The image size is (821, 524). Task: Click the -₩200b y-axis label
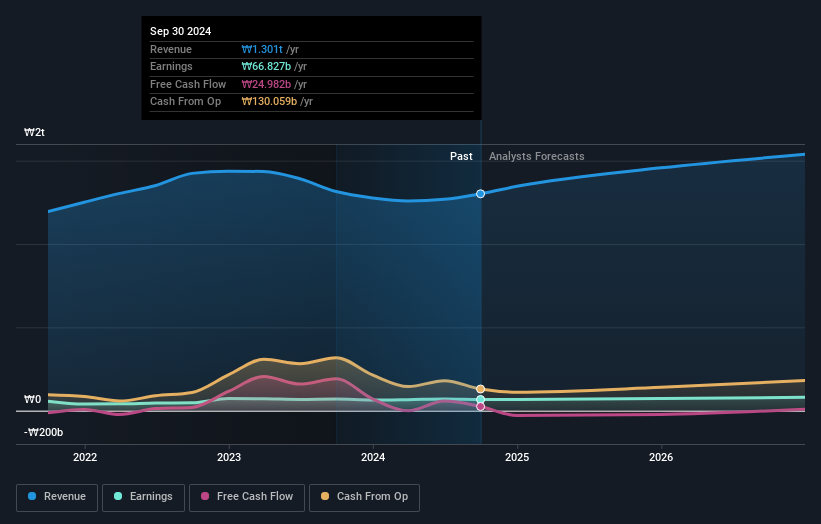click(43, 432)
